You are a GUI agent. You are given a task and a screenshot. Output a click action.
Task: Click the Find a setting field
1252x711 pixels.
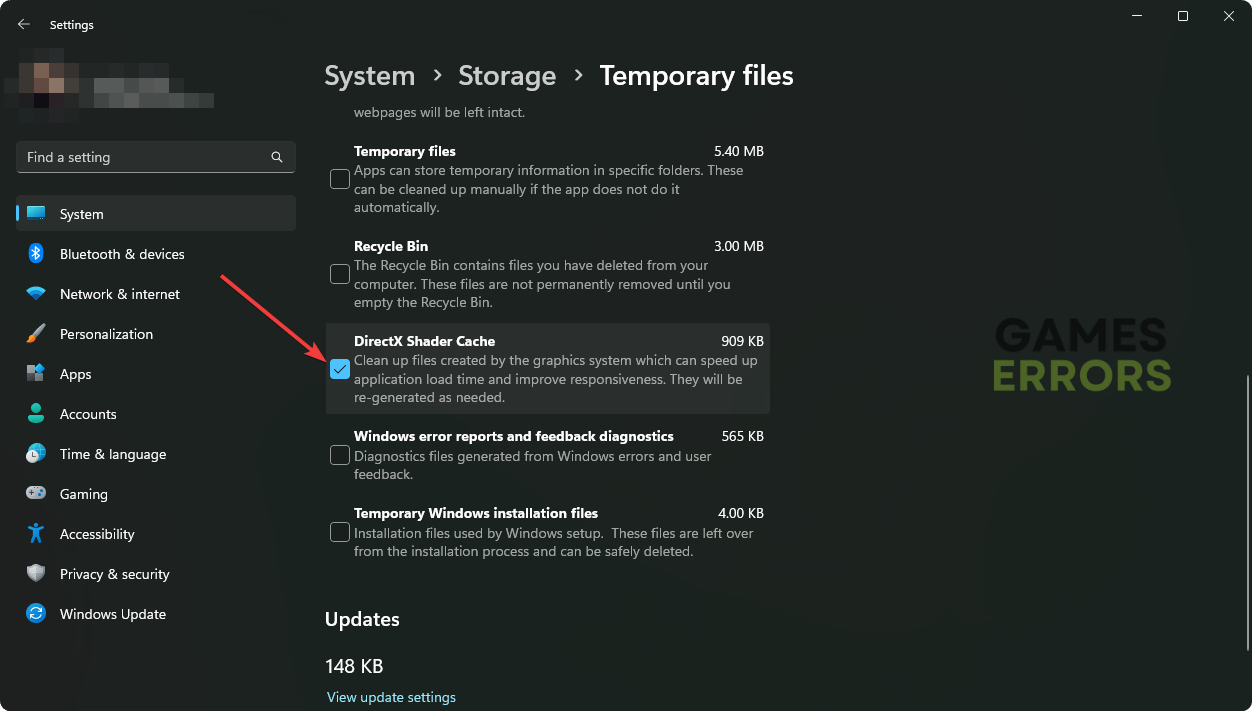pyautogui.click(x=145, y=157)
